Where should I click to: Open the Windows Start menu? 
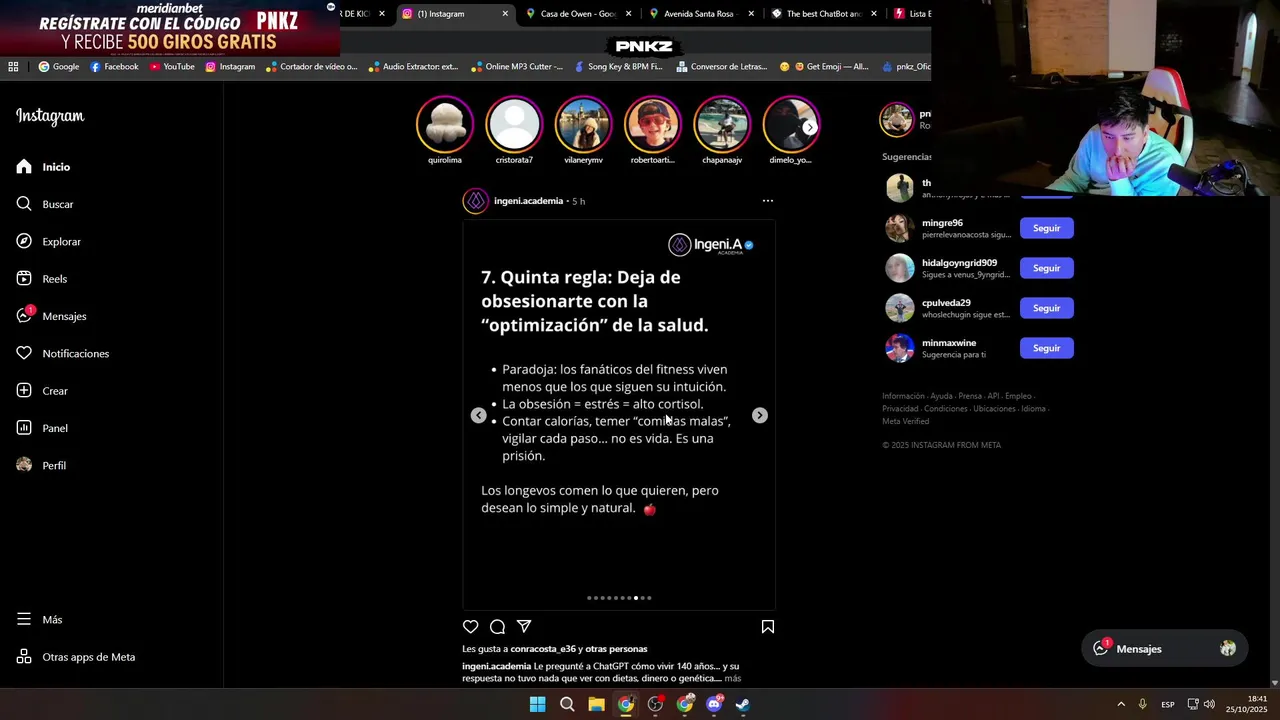[537, 704]
